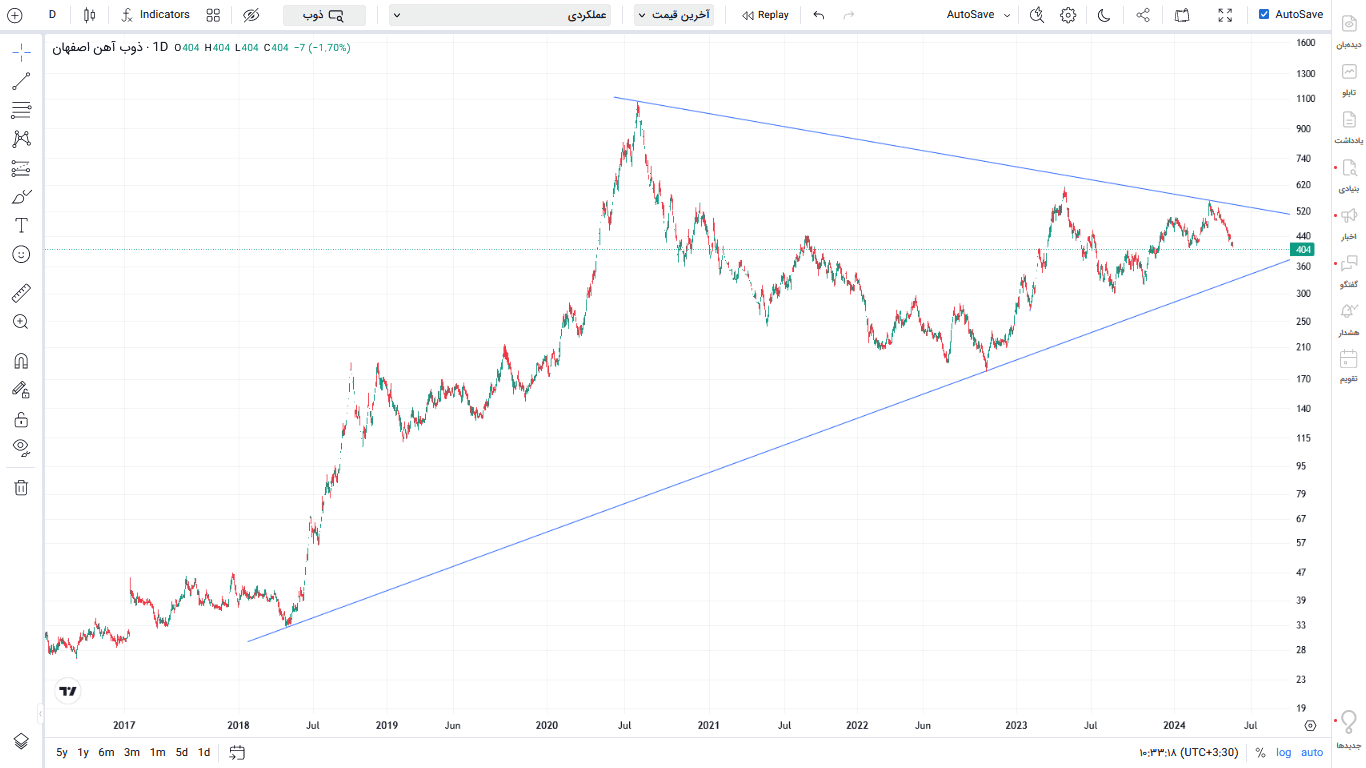The image size is (1366, 768).
Task: Open the go to date calendar icon
Action: [237, 752]
